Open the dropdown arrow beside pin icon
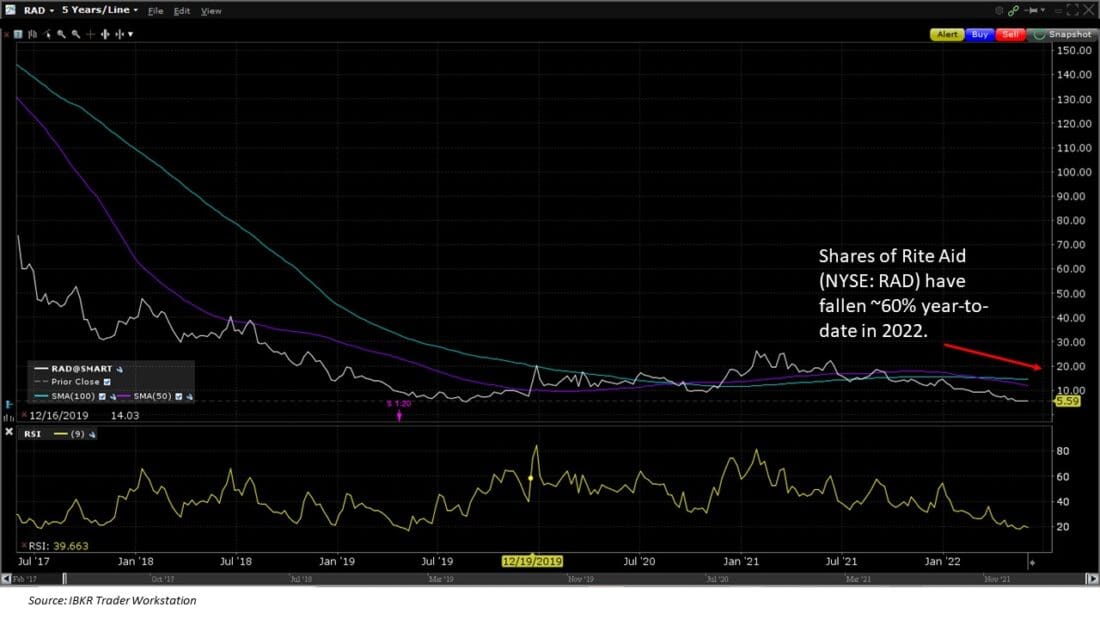This screenshot has height=619, width=1100. 1043,11
